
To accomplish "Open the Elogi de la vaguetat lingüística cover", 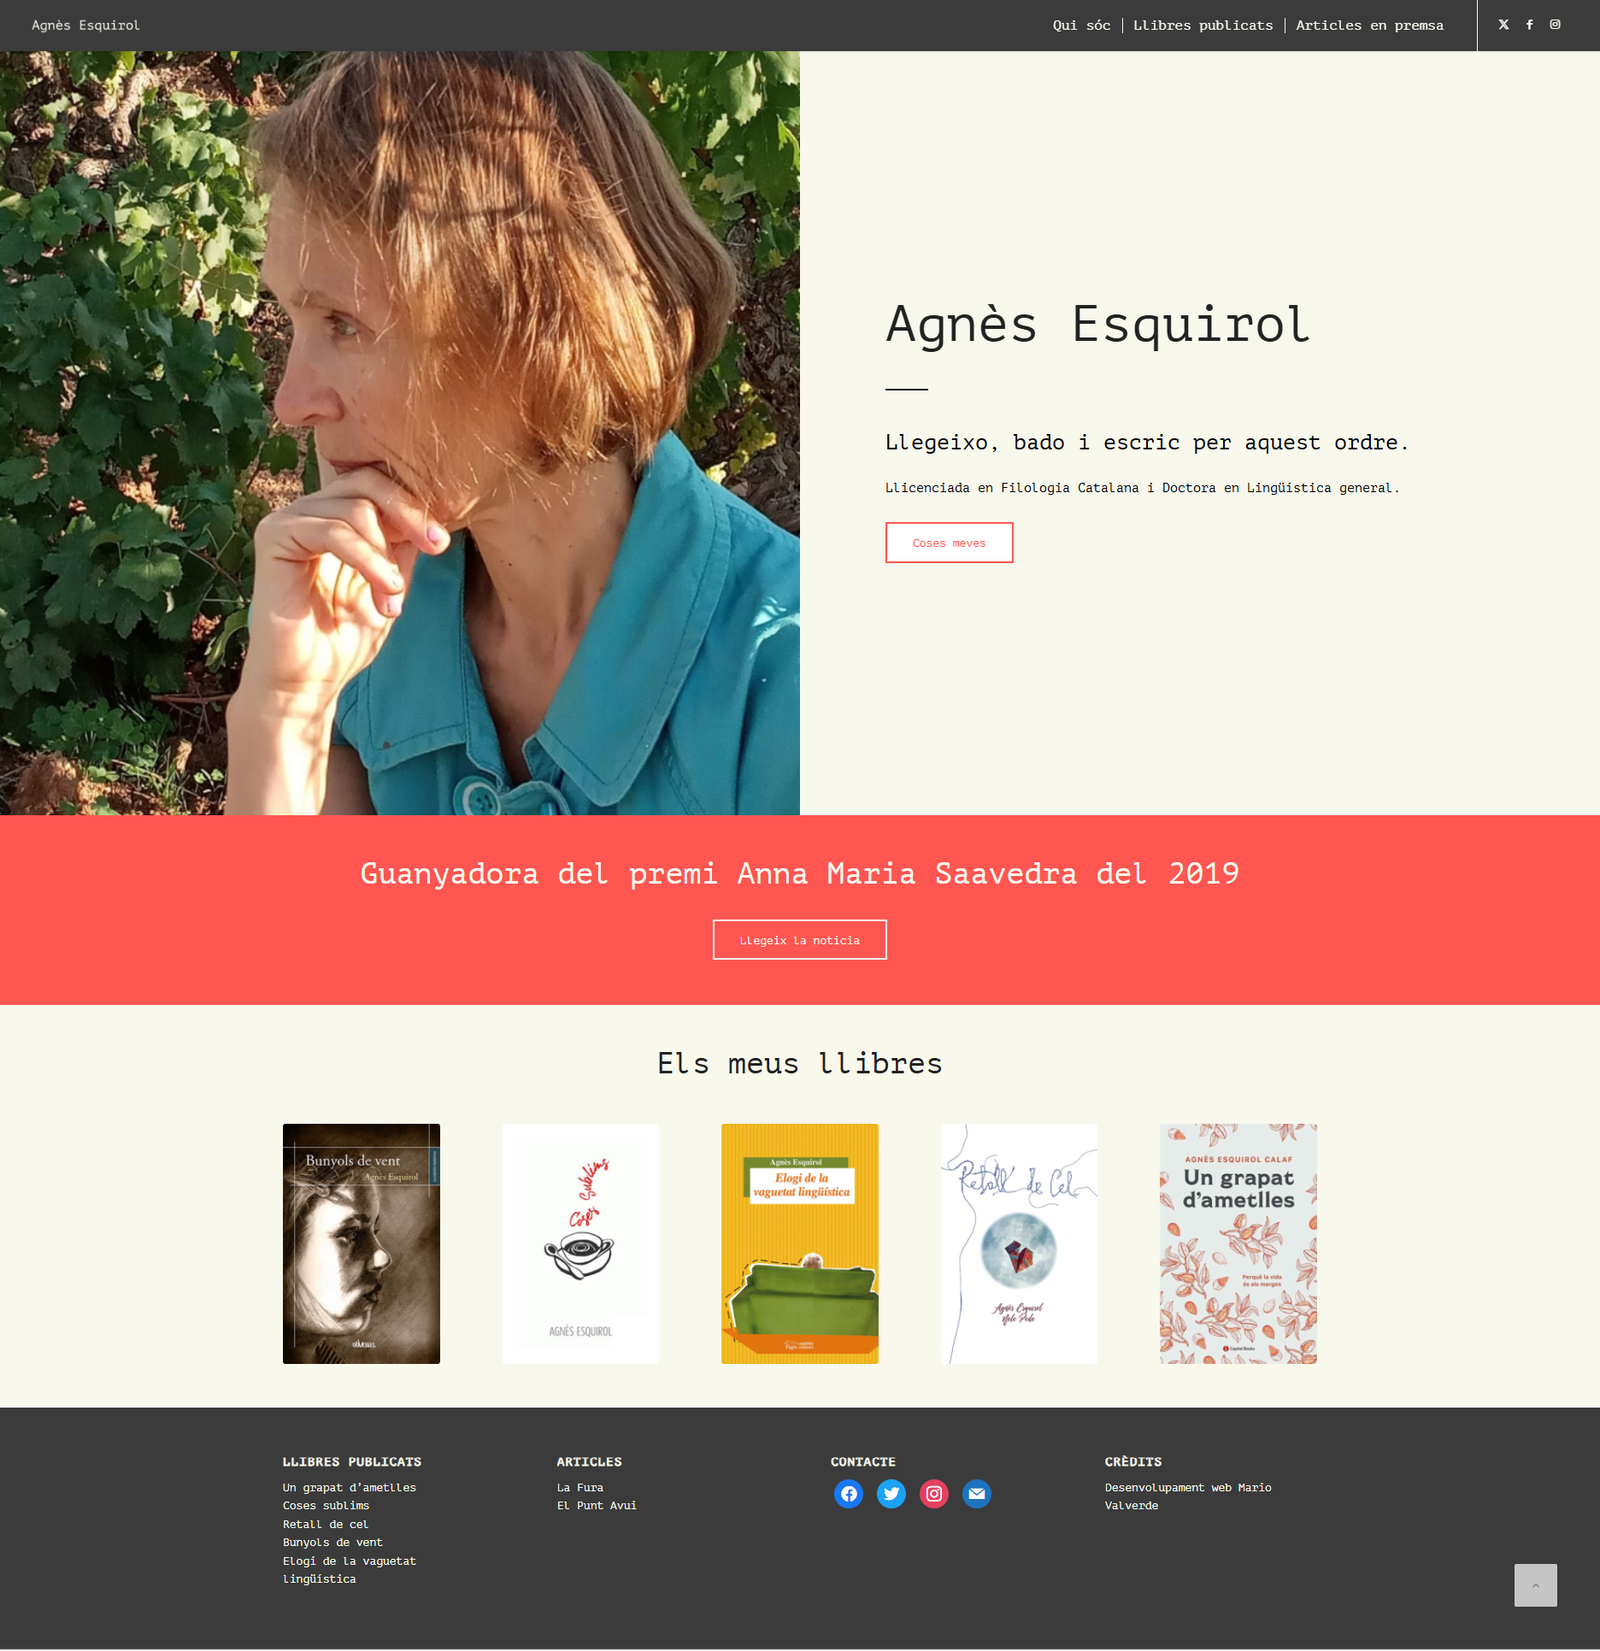I will coord(799,1244).
